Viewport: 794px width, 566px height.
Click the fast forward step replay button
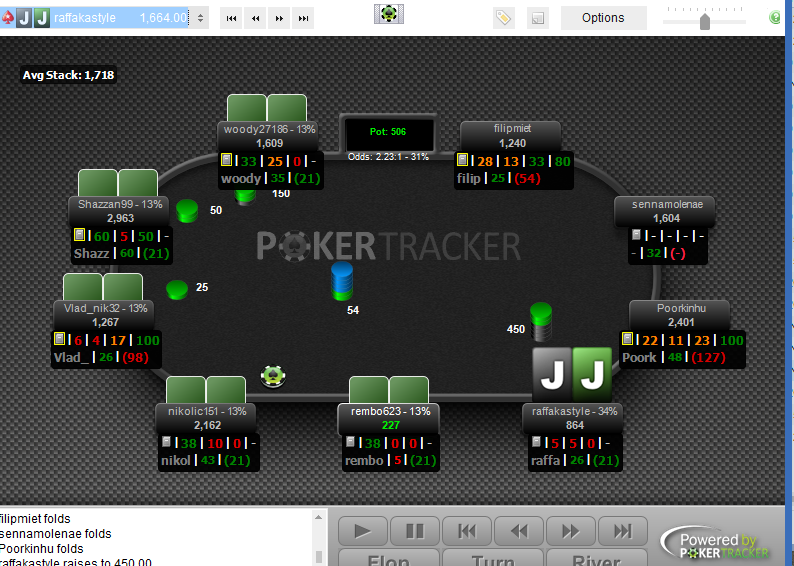pos(571,531)
